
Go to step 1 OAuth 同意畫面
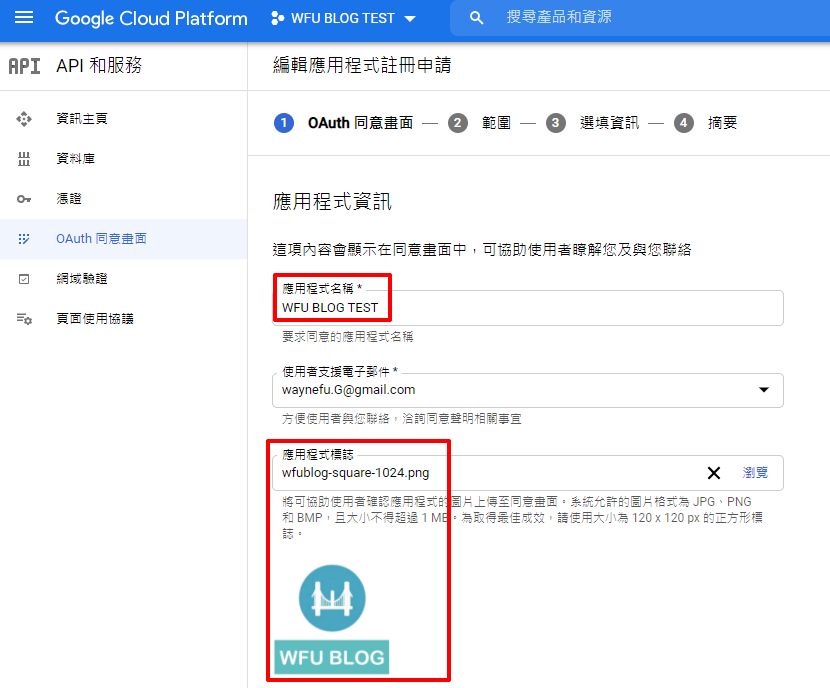344,123
